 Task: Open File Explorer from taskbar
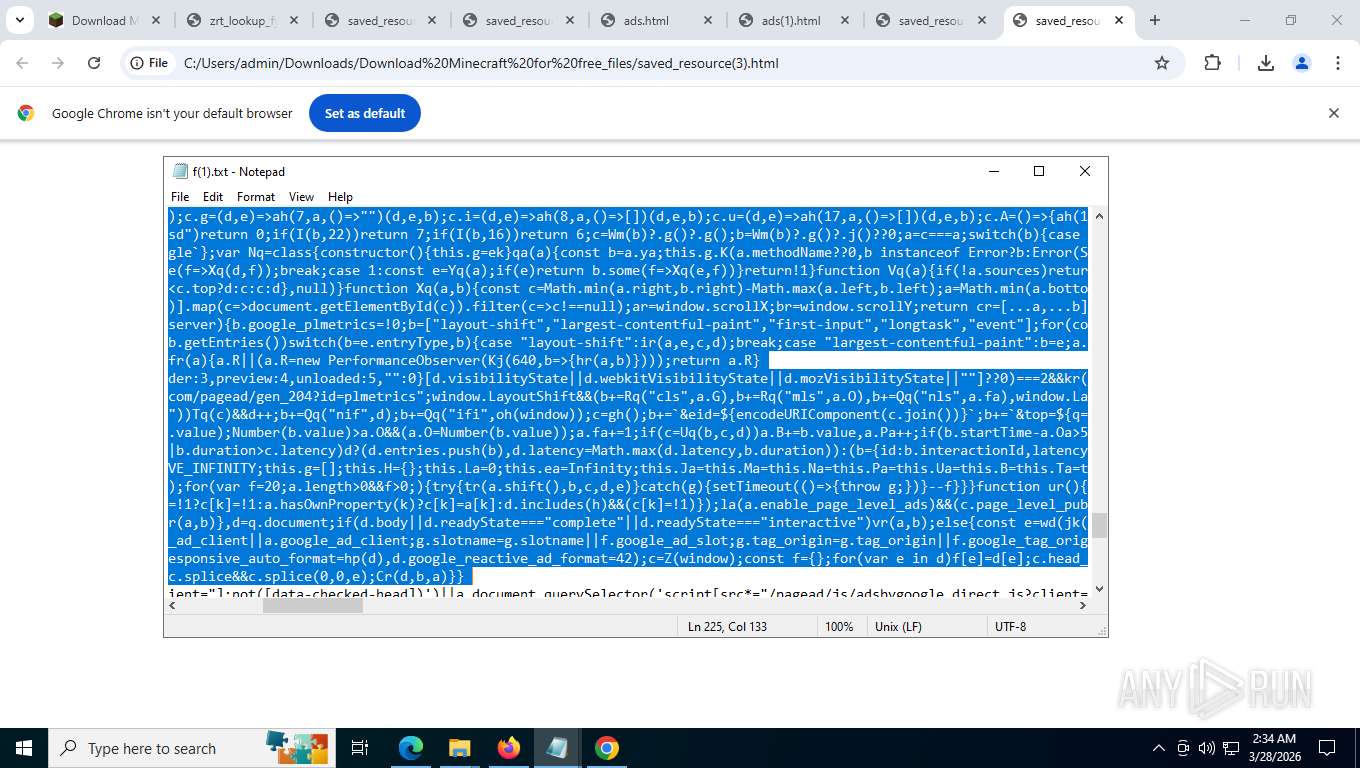click(x=459, y=748)
